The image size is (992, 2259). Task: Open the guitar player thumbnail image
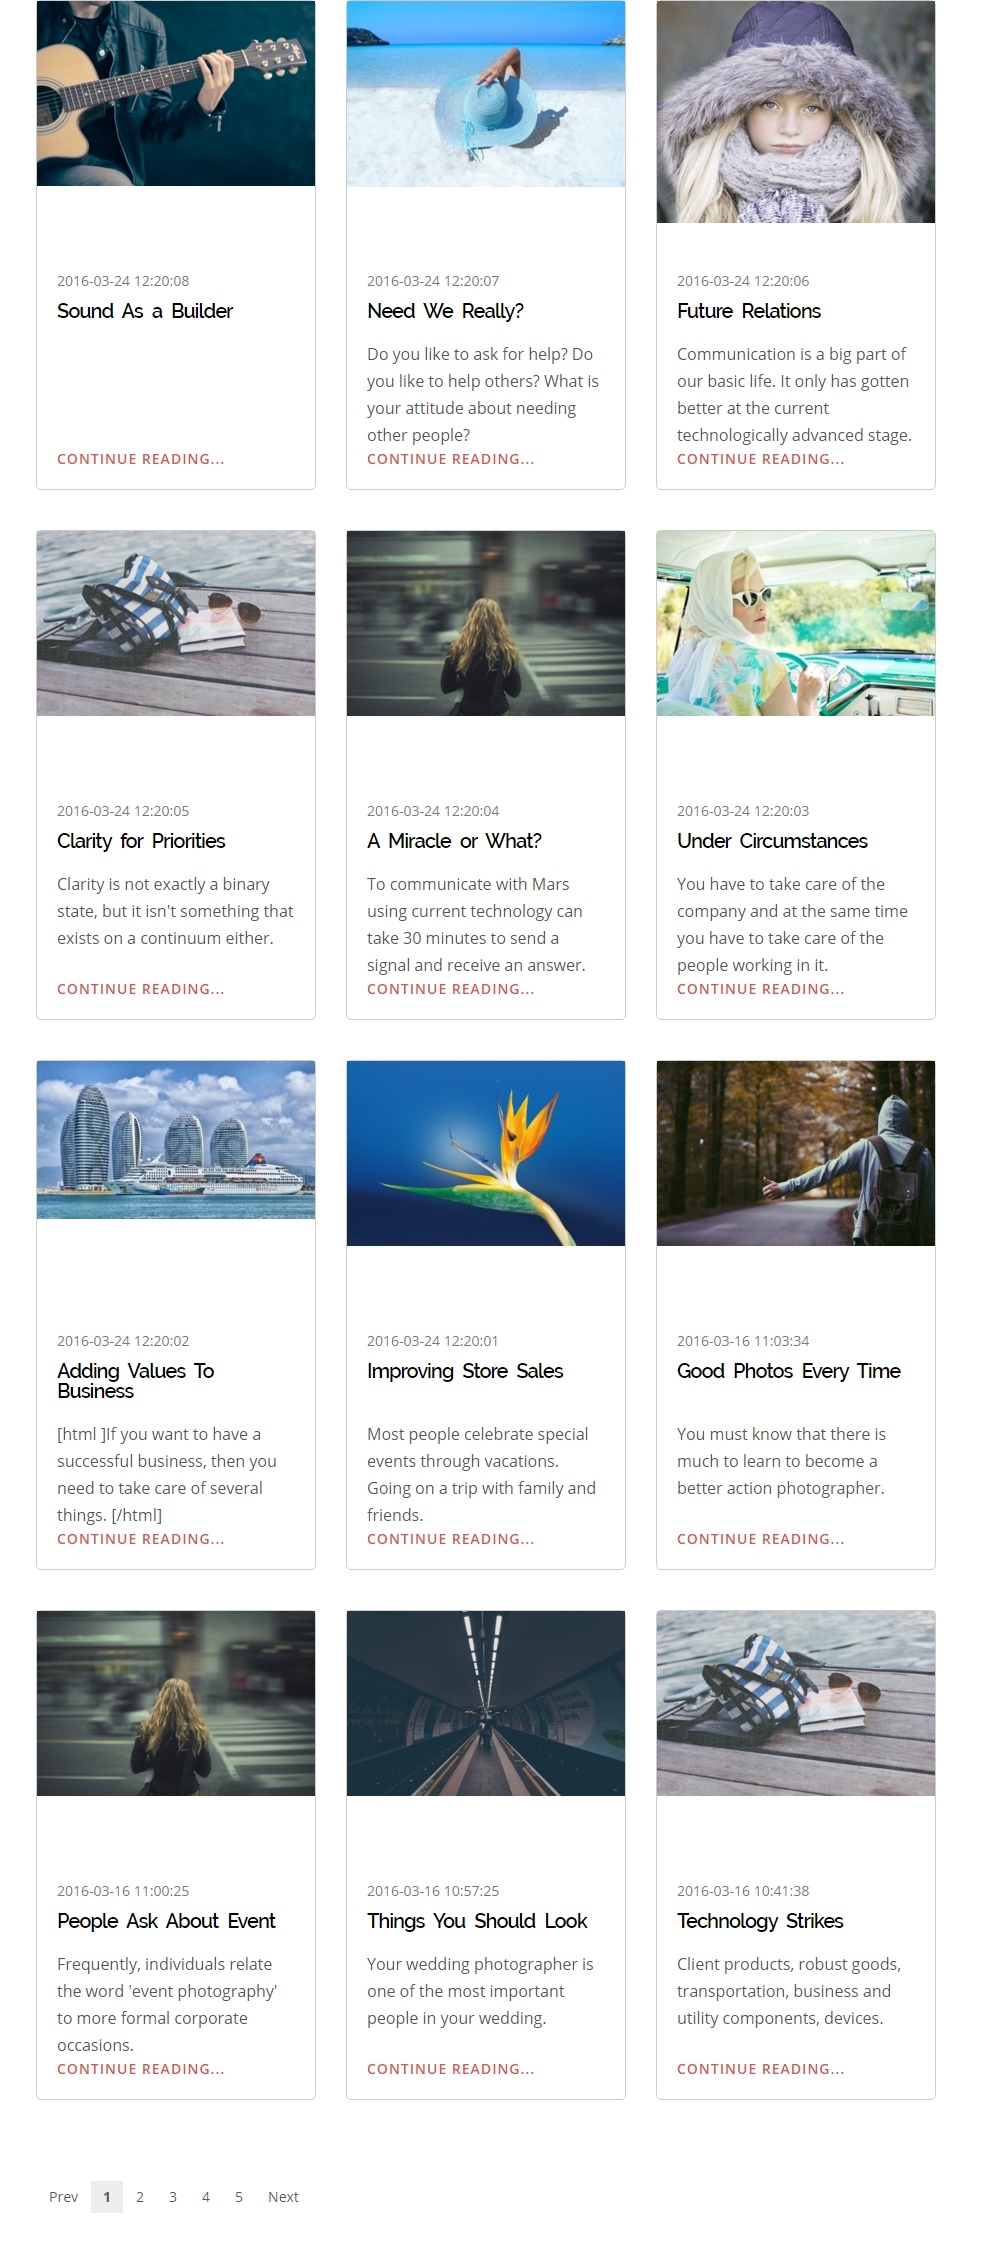coord(176,93)
